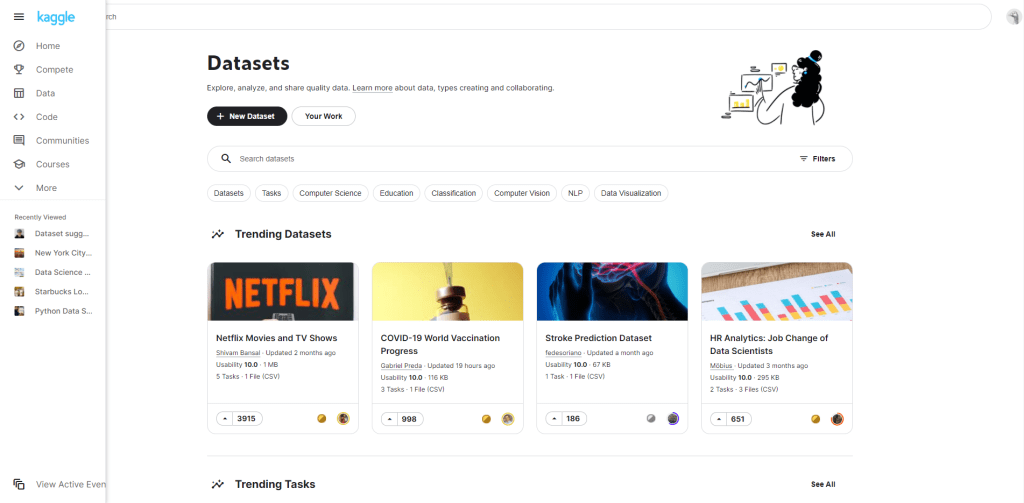1024x503 pixels.
Task: Select the Computer Science filter chip
Action: click(x=330, y=193)
